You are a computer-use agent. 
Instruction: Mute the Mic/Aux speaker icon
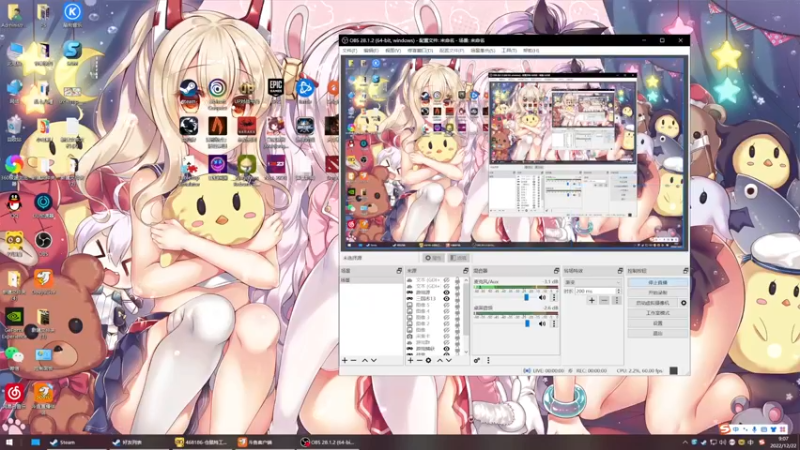coord(543,297)
